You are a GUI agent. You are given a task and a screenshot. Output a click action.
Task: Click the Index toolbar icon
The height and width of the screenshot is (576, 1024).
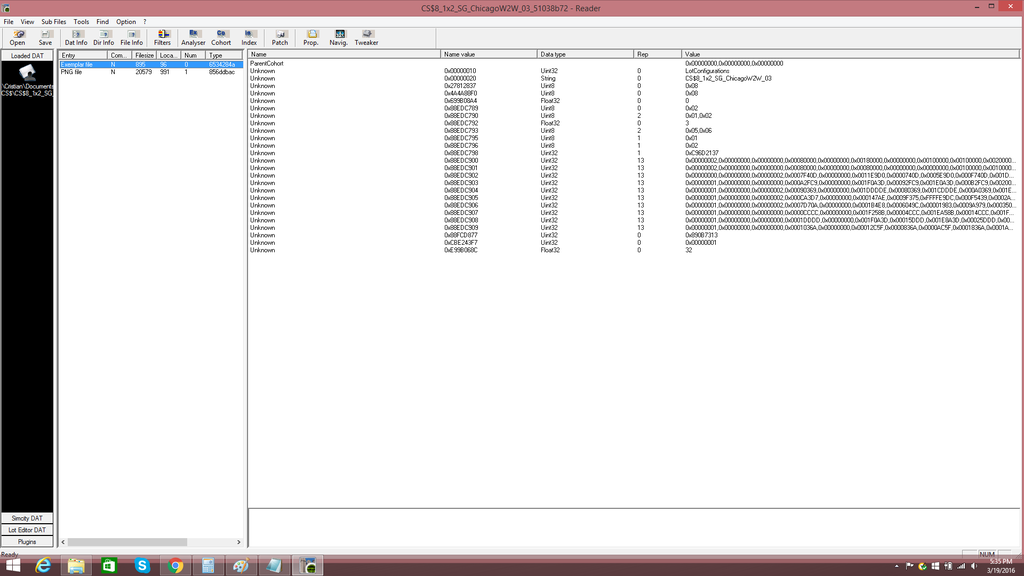tap(249, 37)
